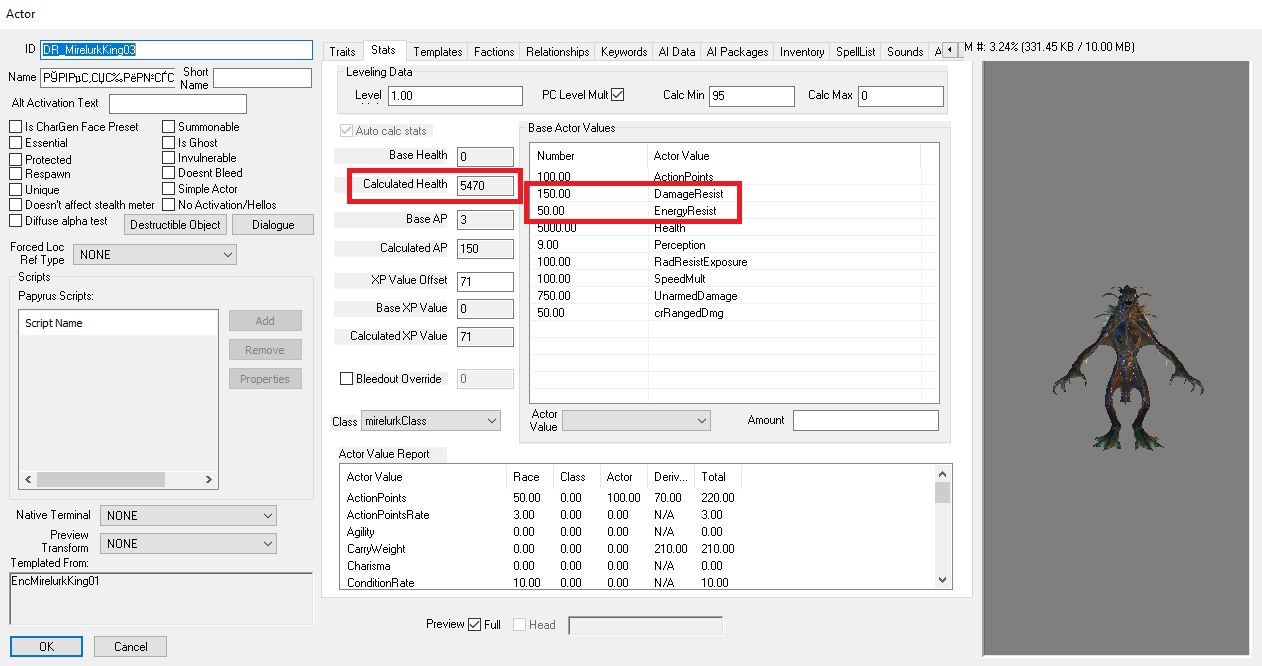The height and width of the screenshot is (666, 1262).
Task: Toggle the PC Level Mult checkbox
Action: (x=617, y=95)
